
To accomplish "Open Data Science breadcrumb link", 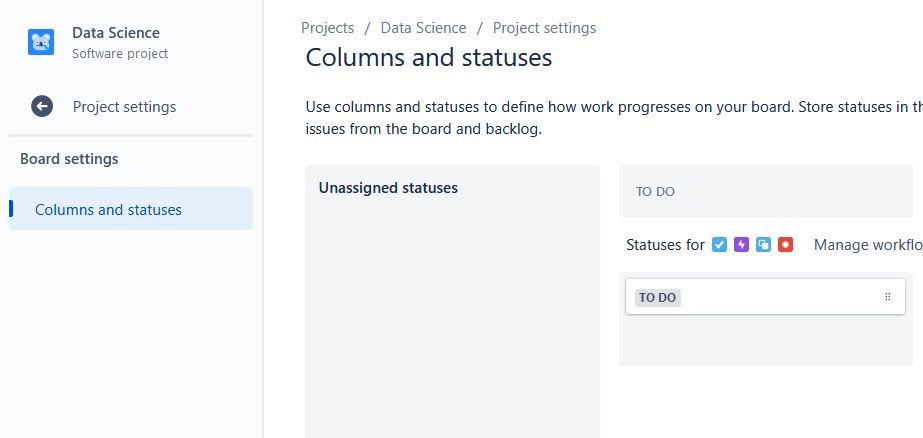I will coord(423,28).
